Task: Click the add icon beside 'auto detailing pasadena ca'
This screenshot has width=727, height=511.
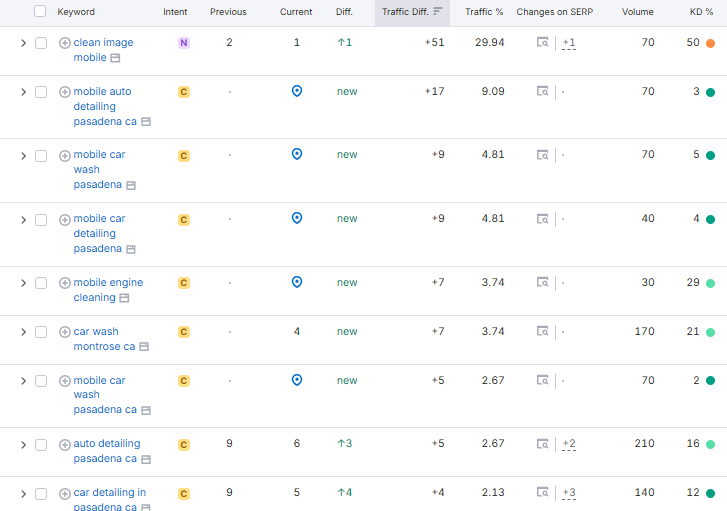Action: 65,444
